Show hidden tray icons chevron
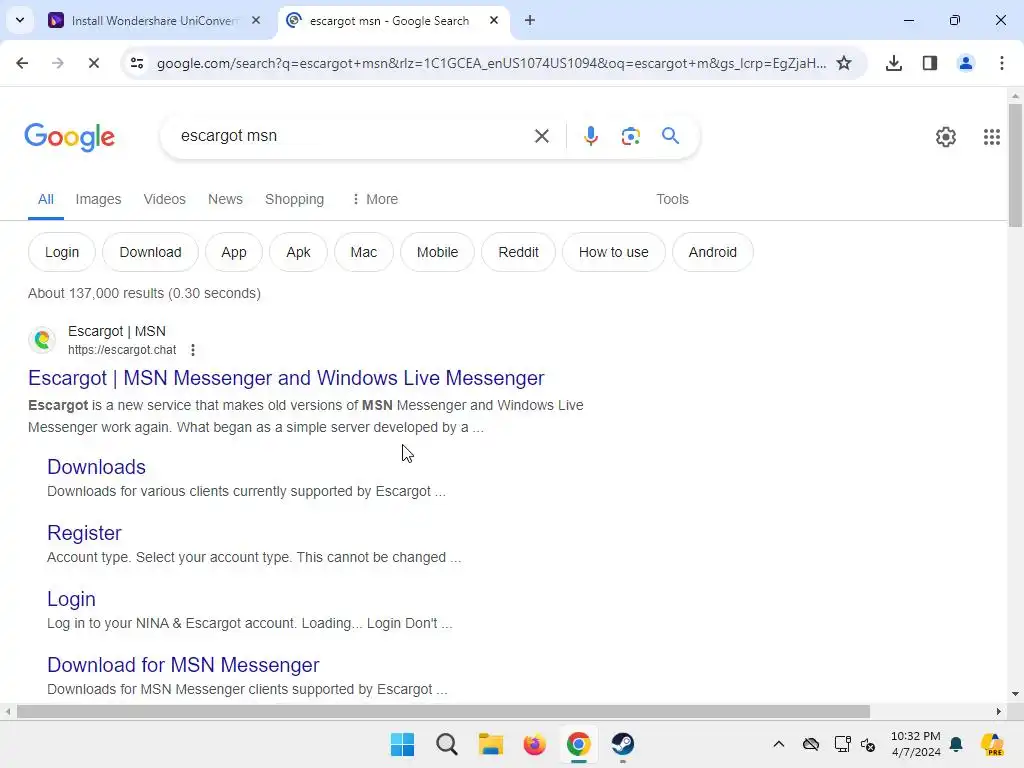The width and height of the screenshot is (1024, 768). (x=778, y=744)
